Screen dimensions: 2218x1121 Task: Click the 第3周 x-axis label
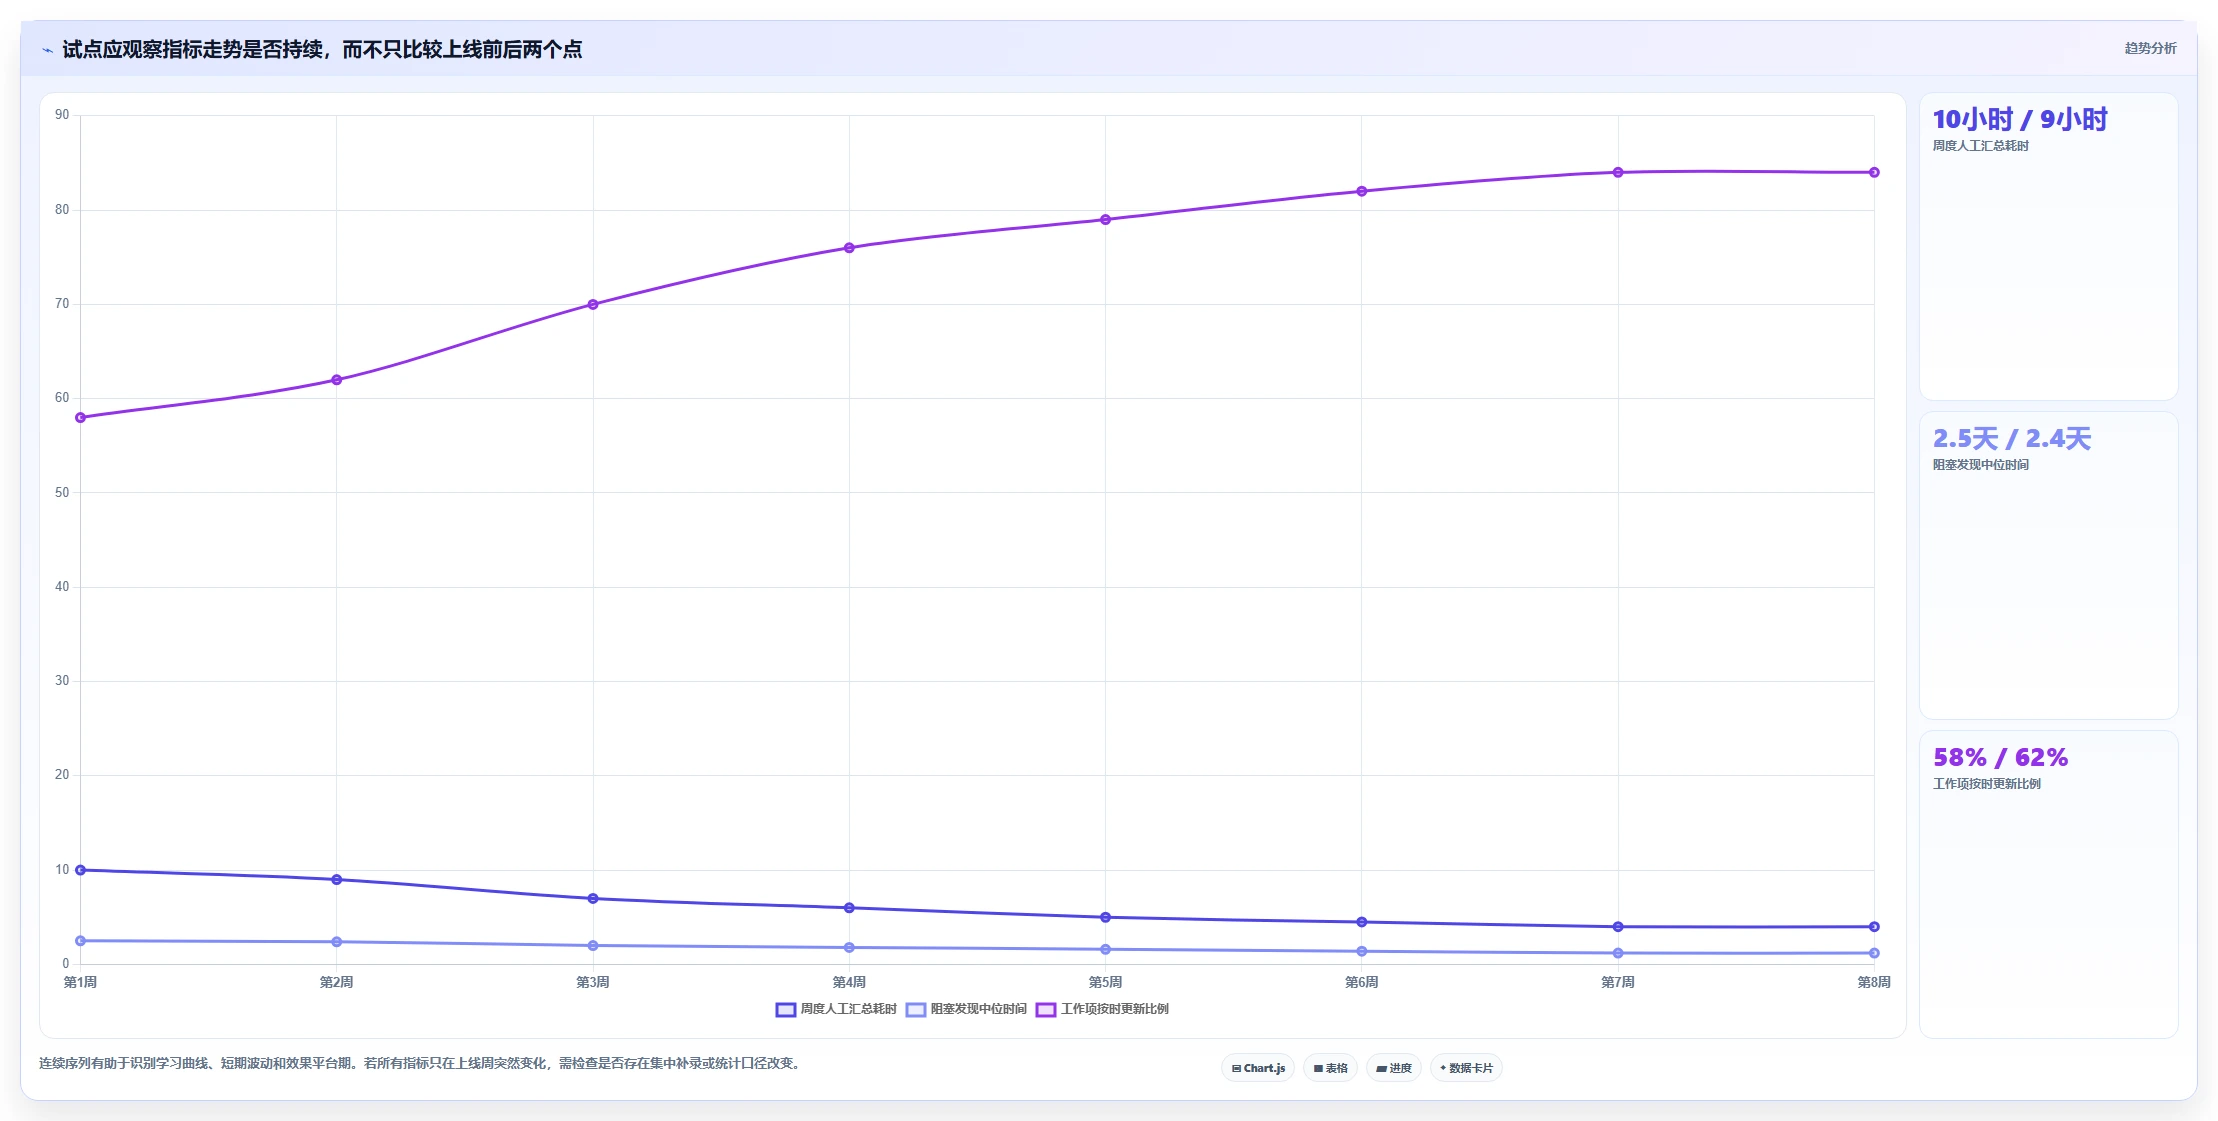click(x=593, y=983)
